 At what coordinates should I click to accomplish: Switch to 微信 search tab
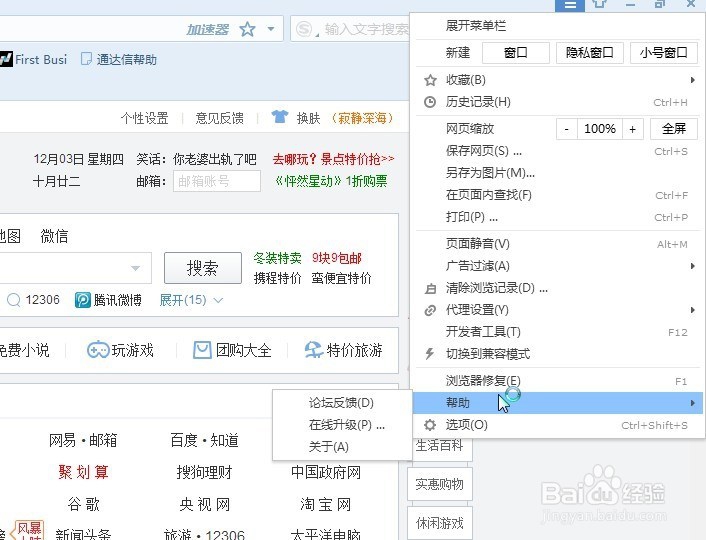(x=54, y=236)
